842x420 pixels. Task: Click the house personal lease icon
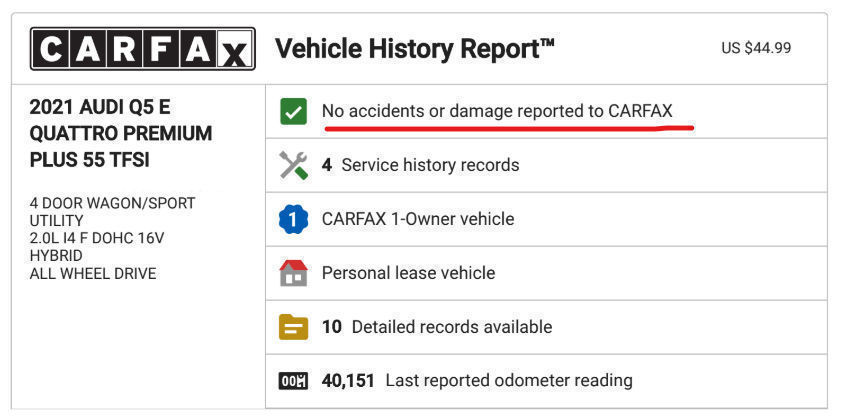[293, 273]
